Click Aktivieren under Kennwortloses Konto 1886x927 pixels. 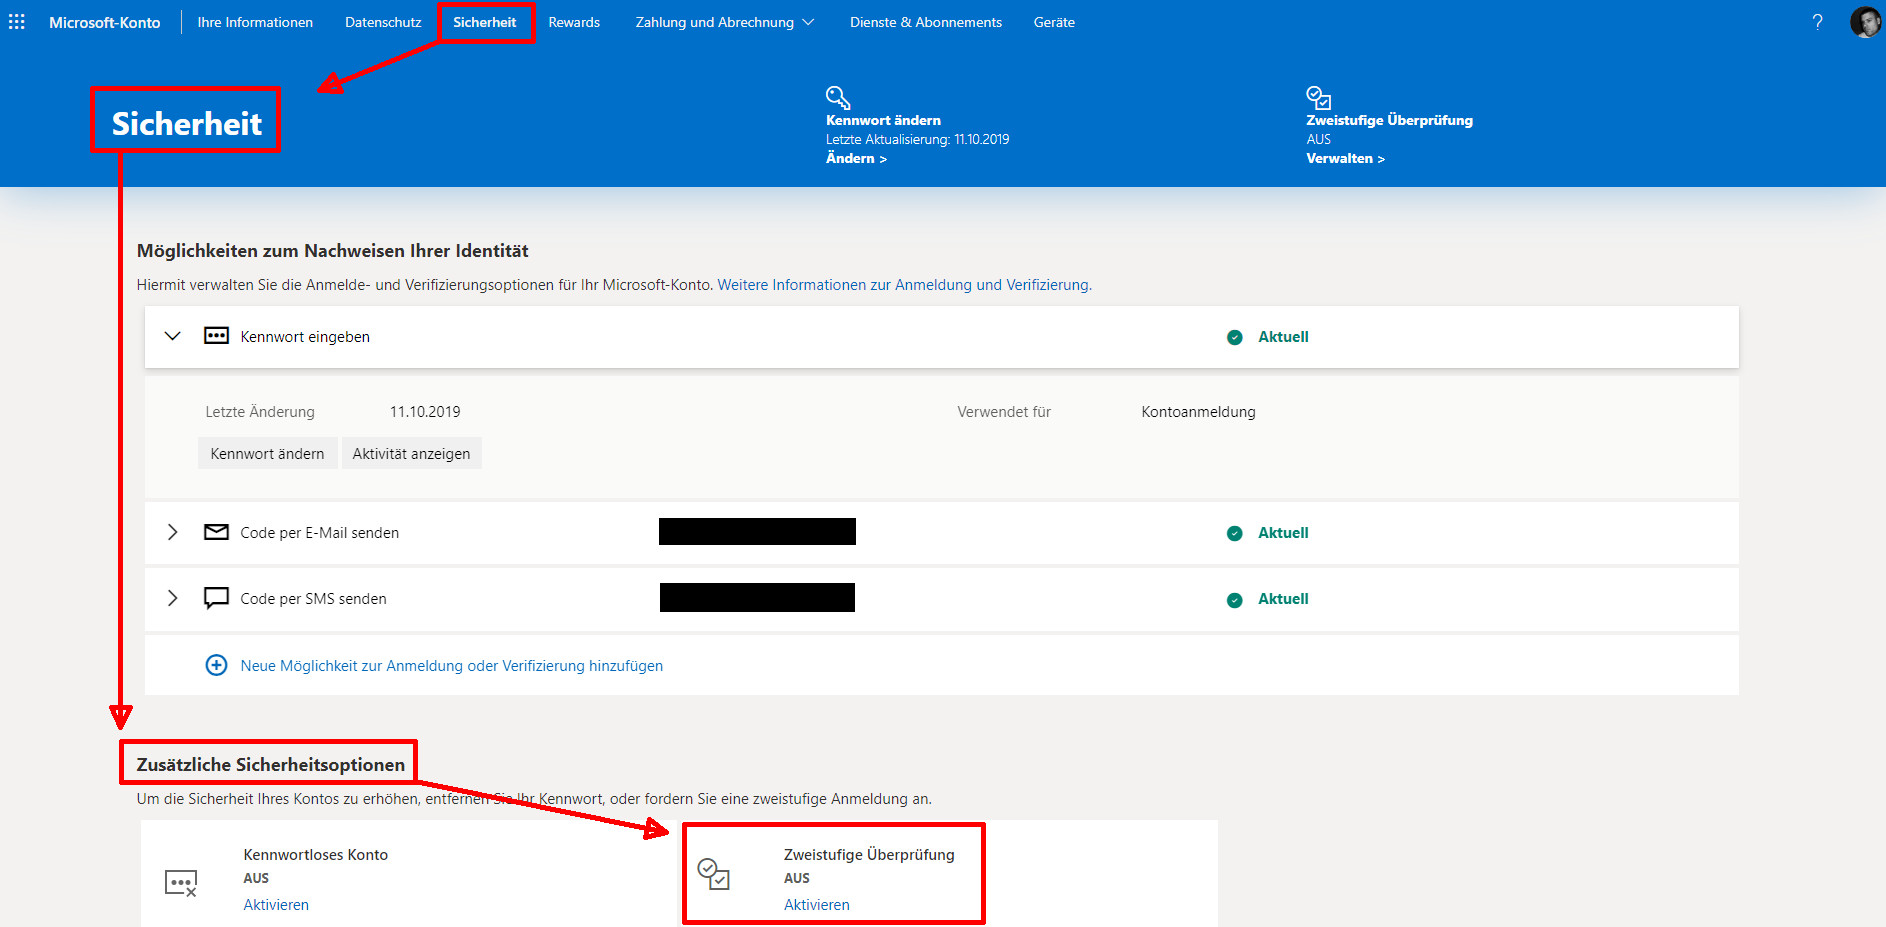point(276,905)
